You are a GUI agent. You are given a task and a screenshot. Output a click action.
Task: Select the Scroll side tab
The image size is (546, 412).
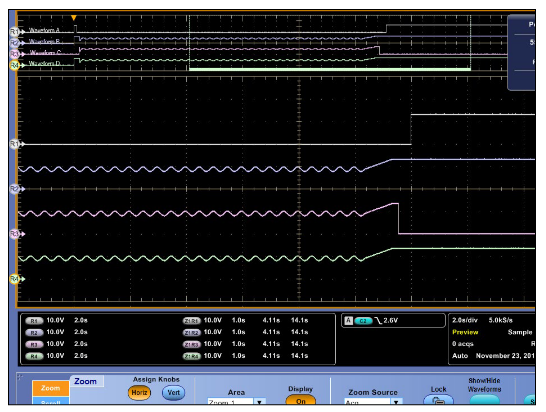tap(50, 401)
